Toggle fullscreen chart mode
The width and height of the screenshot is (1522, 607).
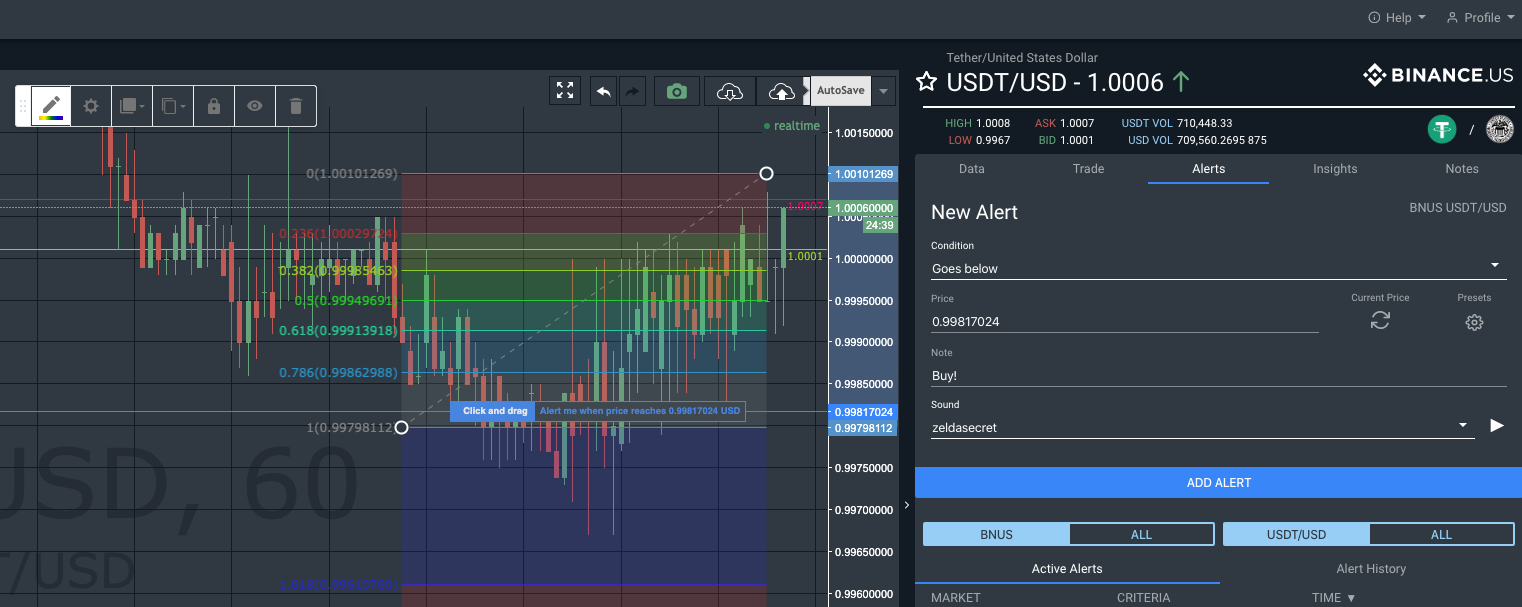tap(565, 91)
